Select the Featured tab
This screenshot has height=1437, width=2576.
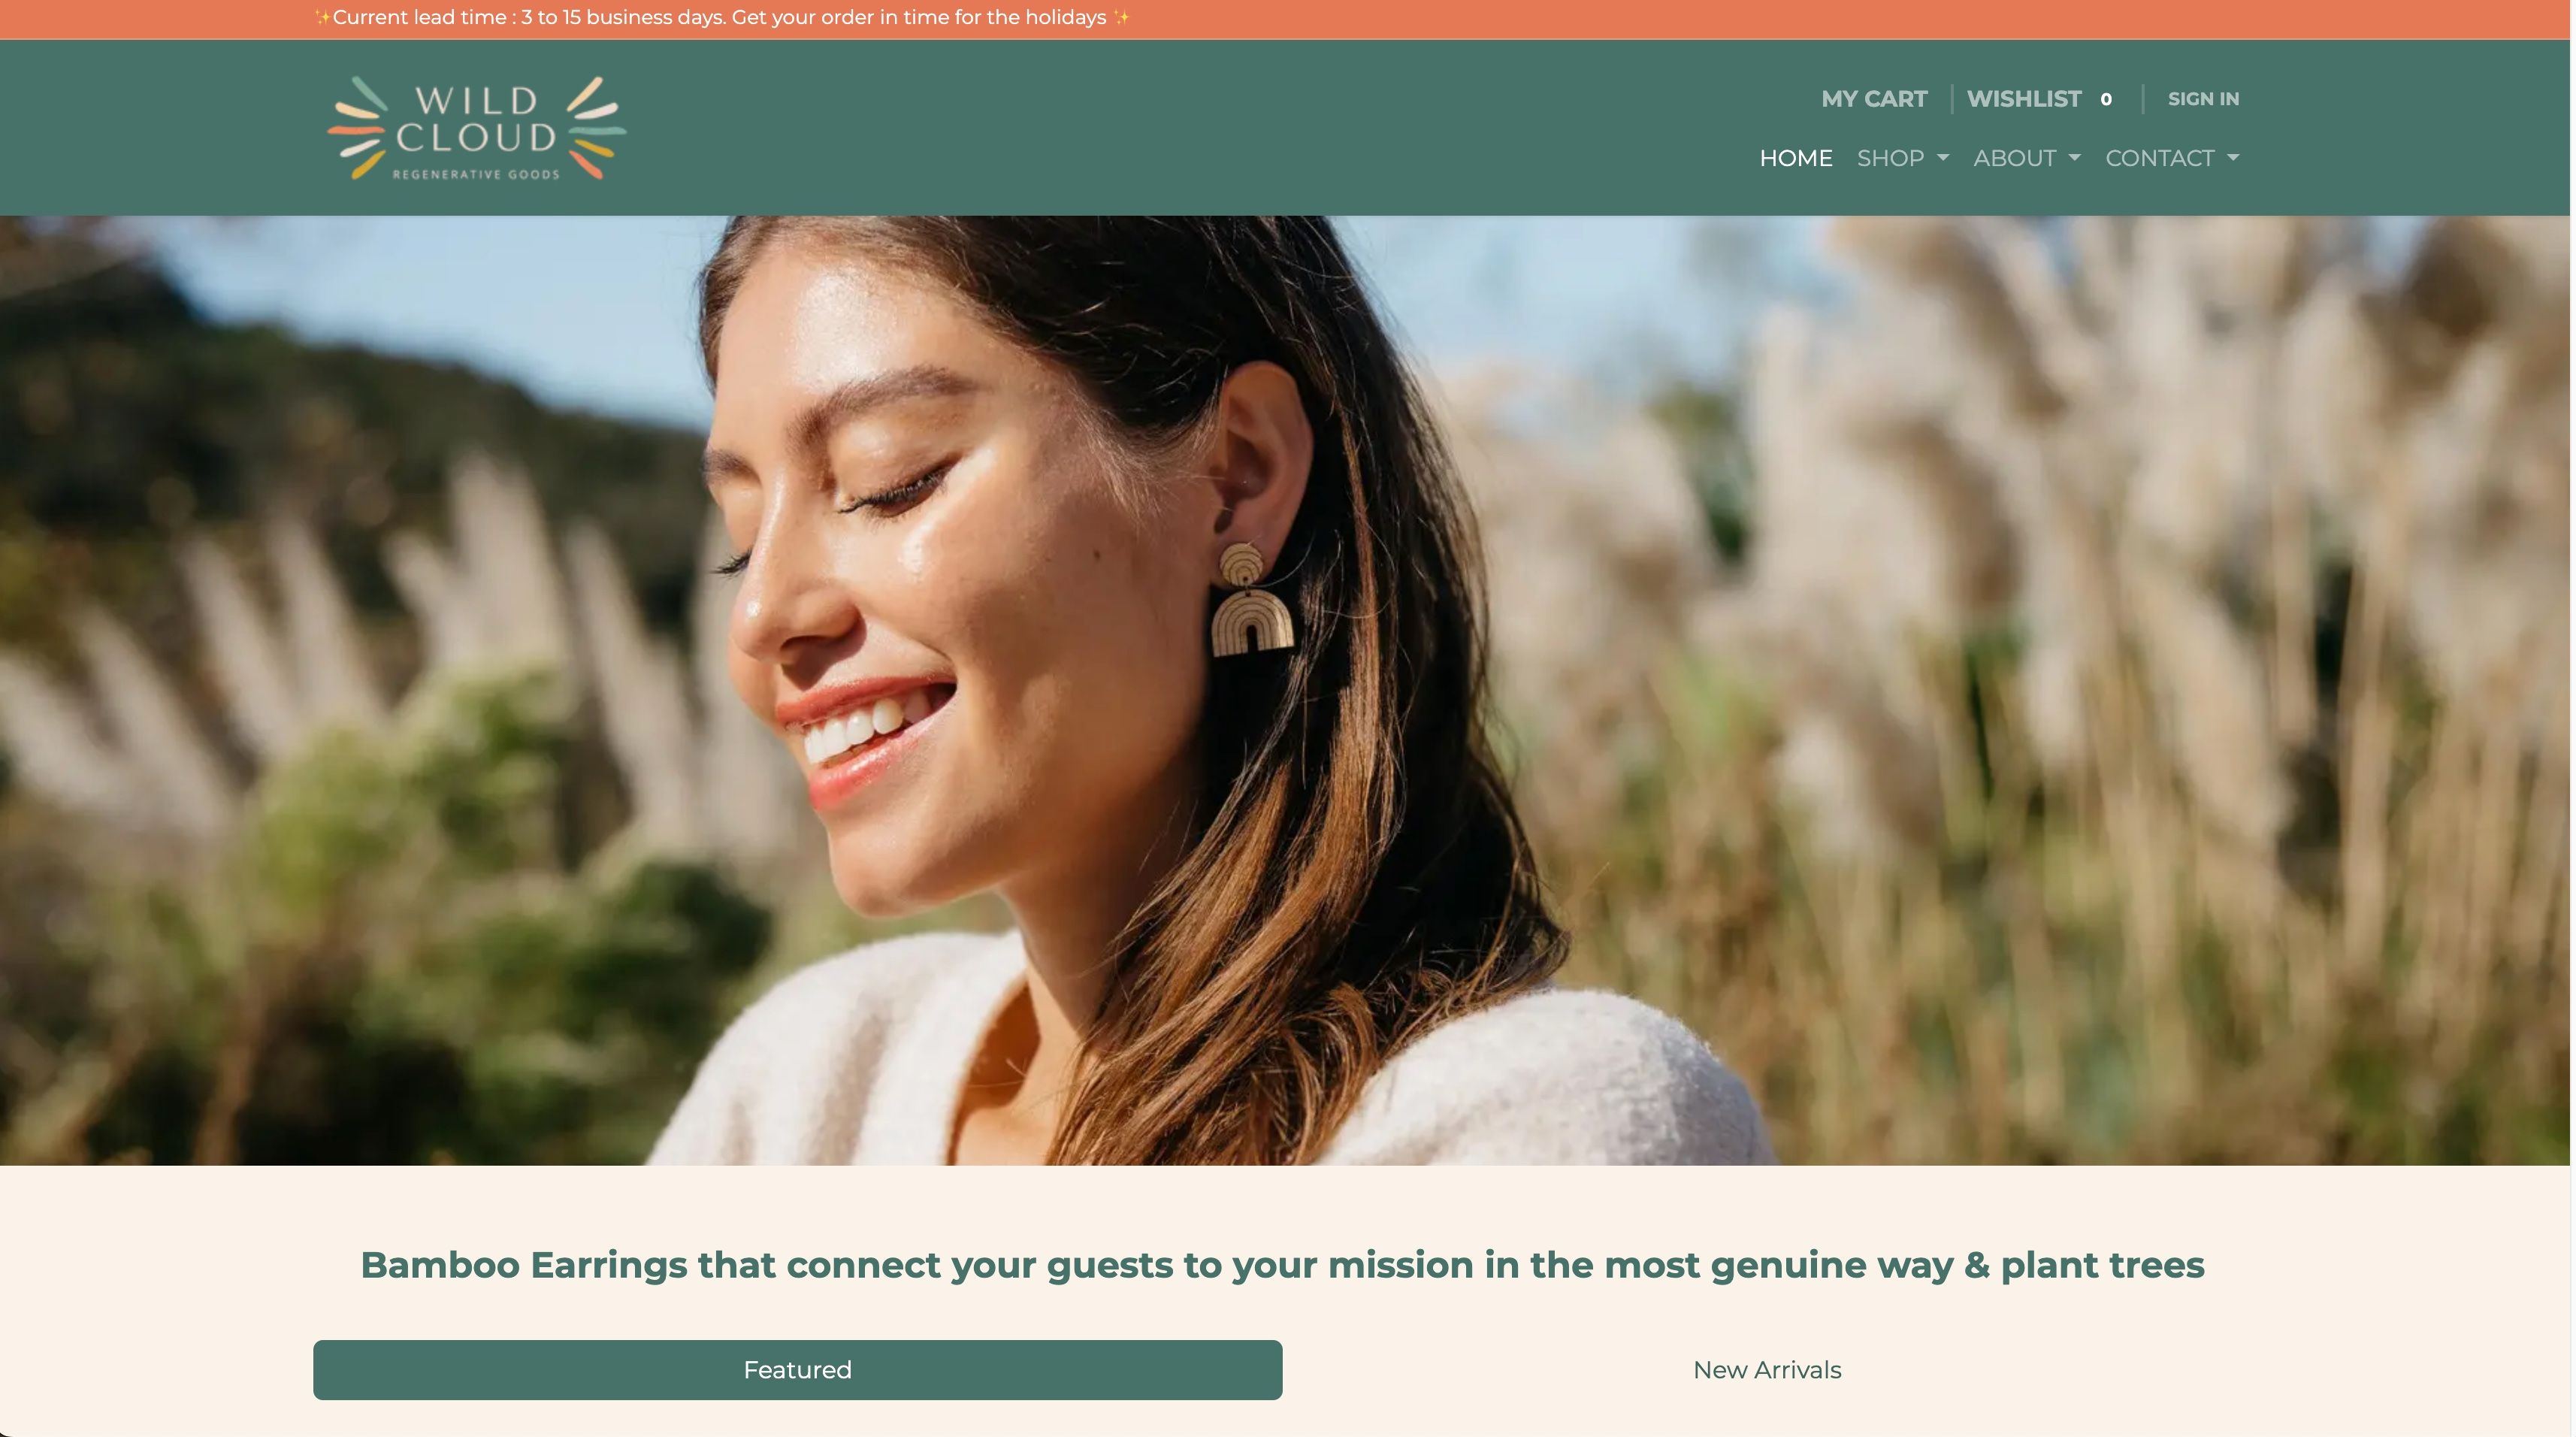pyautogui.click(x=798, y=1370)
